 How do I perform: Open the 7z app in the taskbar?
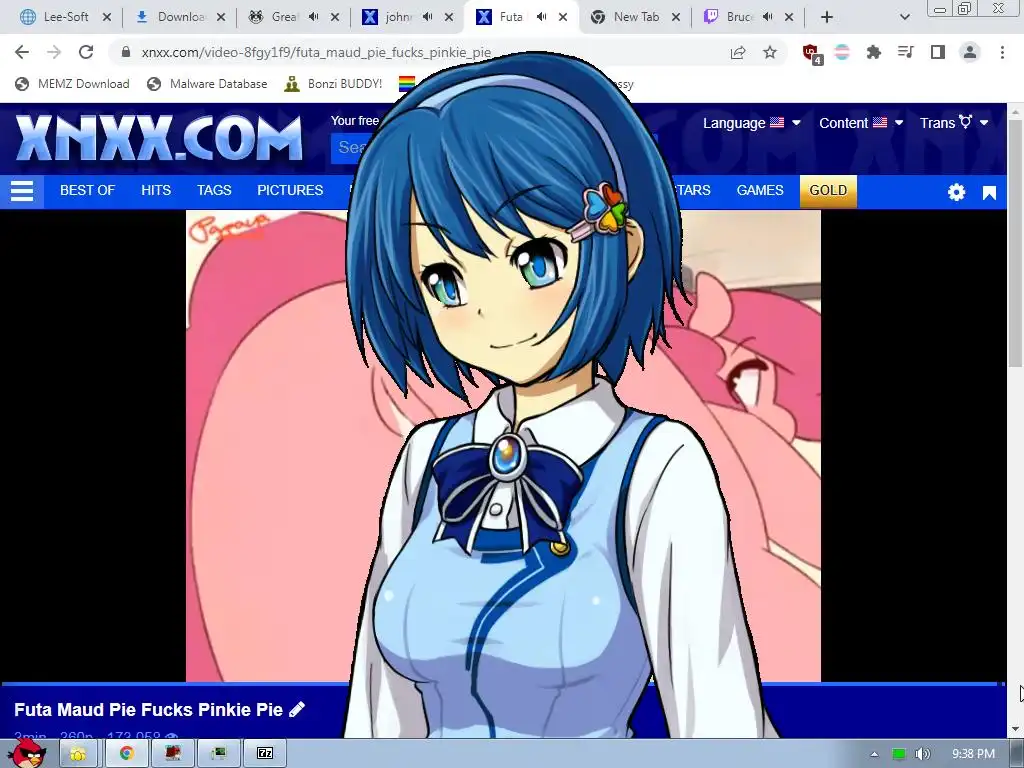[265, 754]
